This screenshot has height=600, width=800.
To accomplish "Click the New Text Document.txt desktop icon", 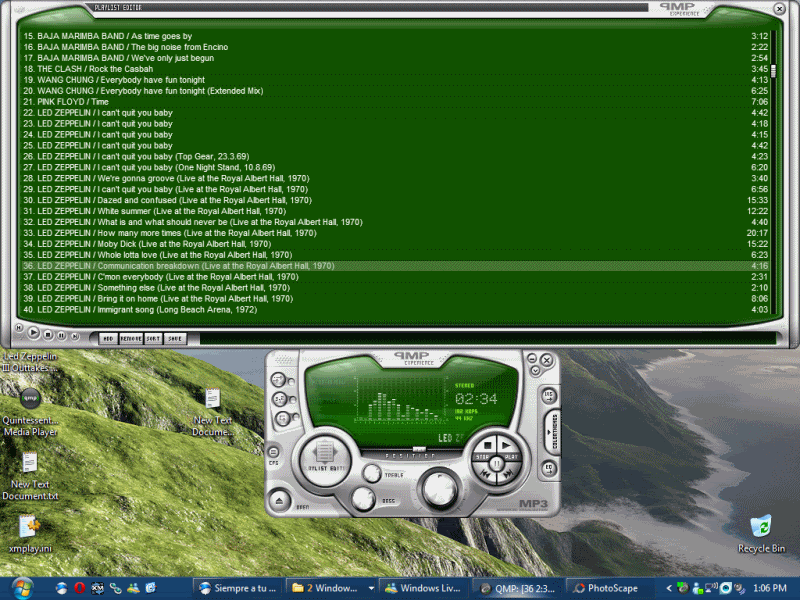I will pyautogui.click(x=30, y=476).
